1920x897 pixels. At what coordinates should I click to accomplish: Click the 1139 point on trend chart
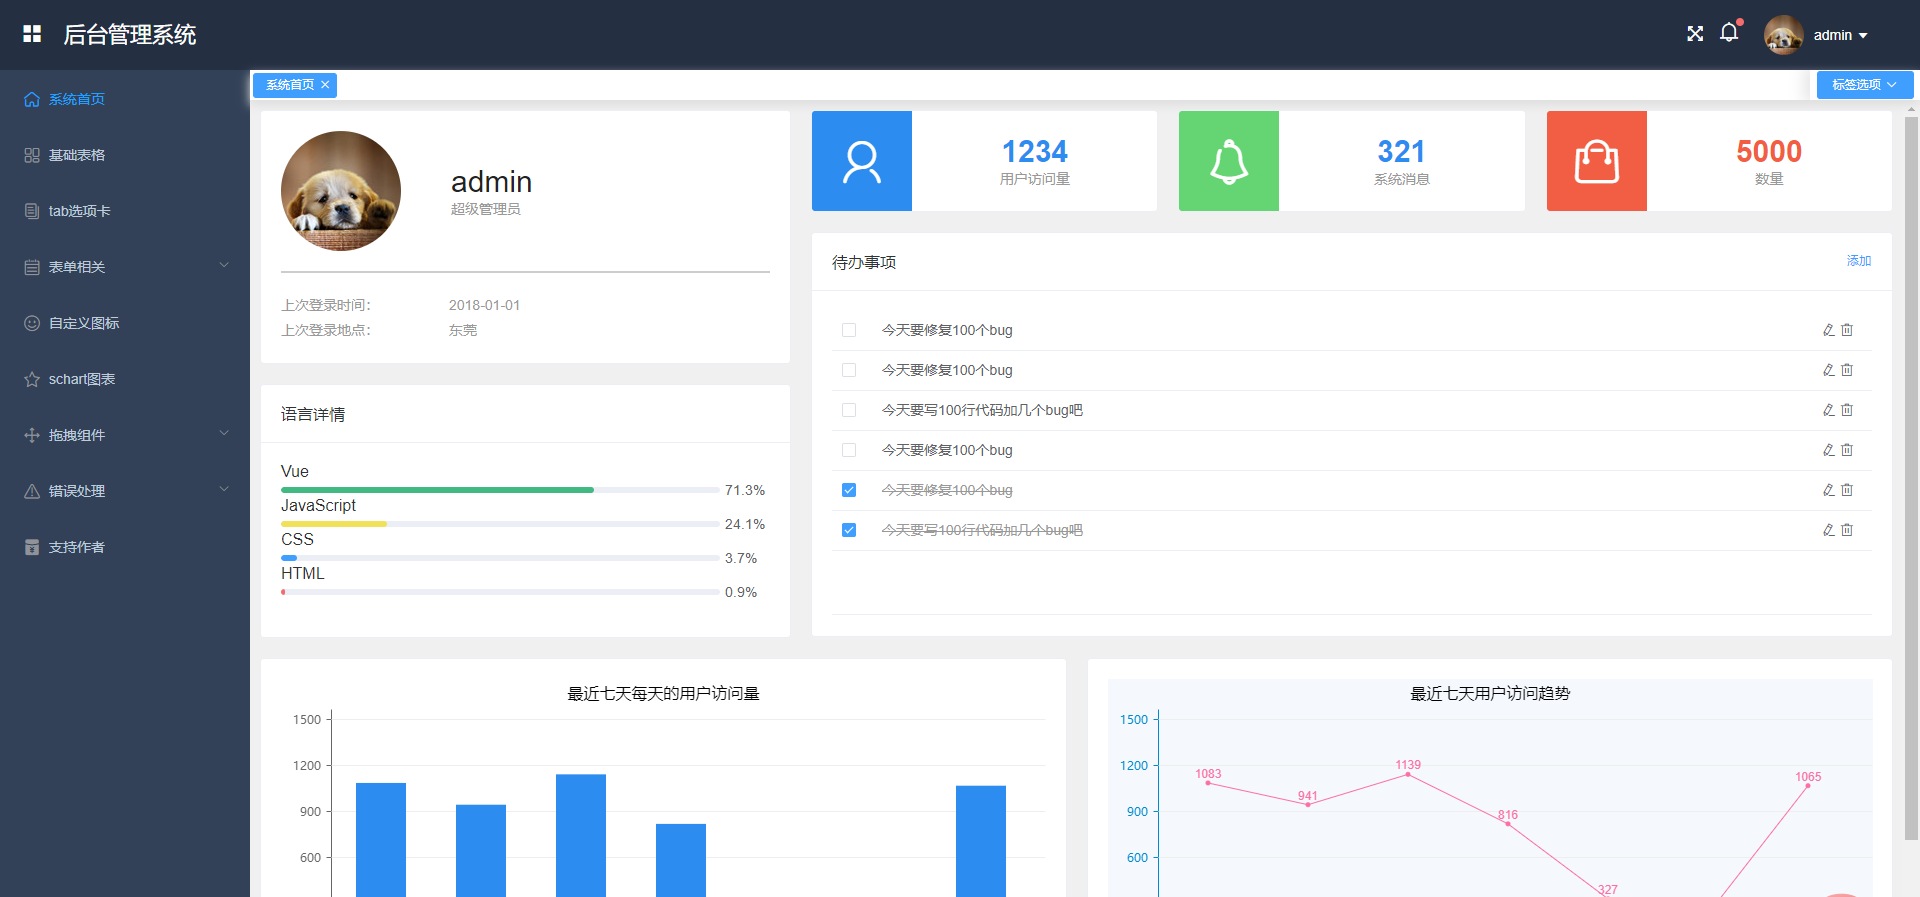click(1408, 775)
